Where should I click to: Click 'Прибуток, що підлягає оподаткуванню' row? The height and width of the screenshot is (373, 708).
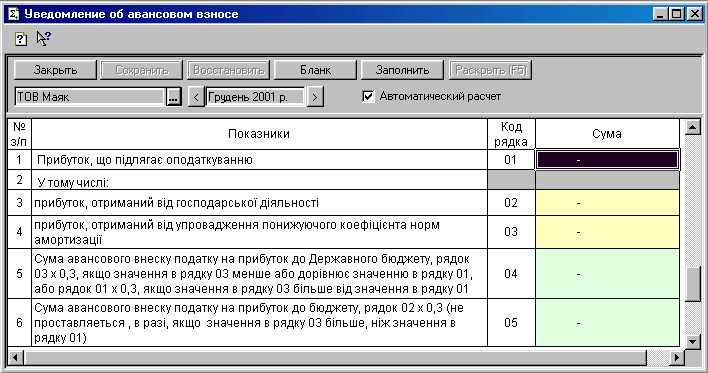259,160
